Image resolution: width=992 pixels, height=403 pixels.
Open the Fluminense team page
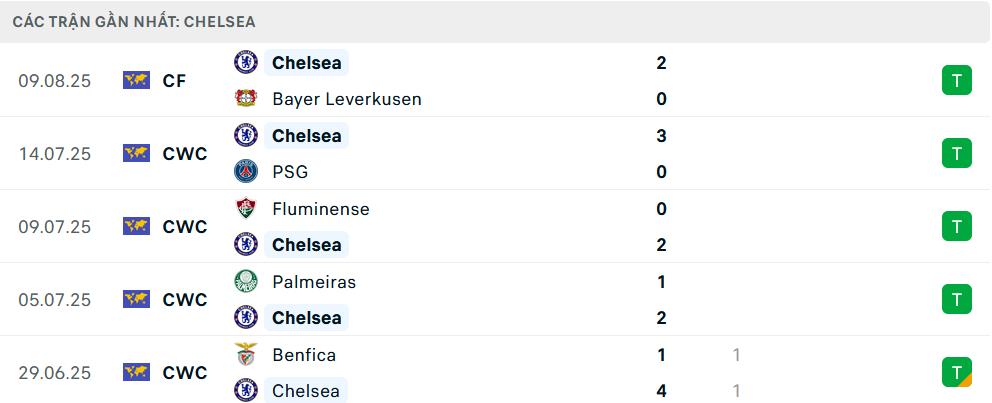(x=320, y=209)
